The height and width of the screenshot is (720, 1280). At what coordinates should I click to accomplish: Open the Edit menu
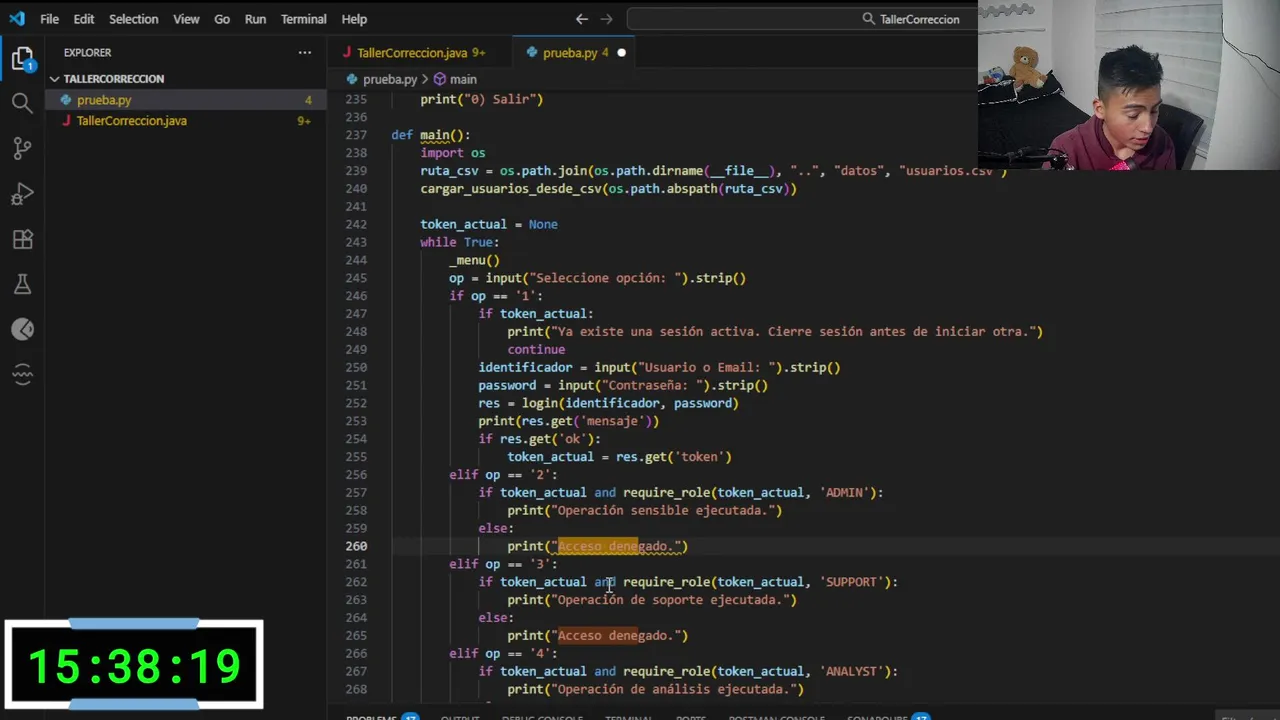pyautogui.click(x=84, y=19)
